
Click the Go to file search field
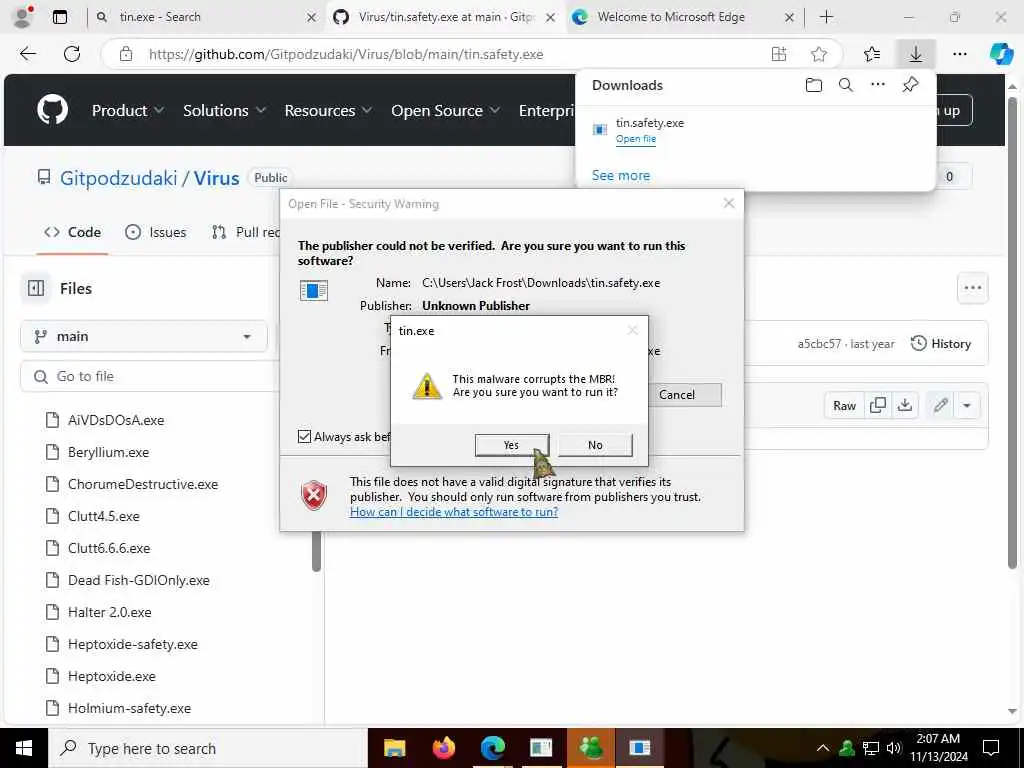pos(150,376)
